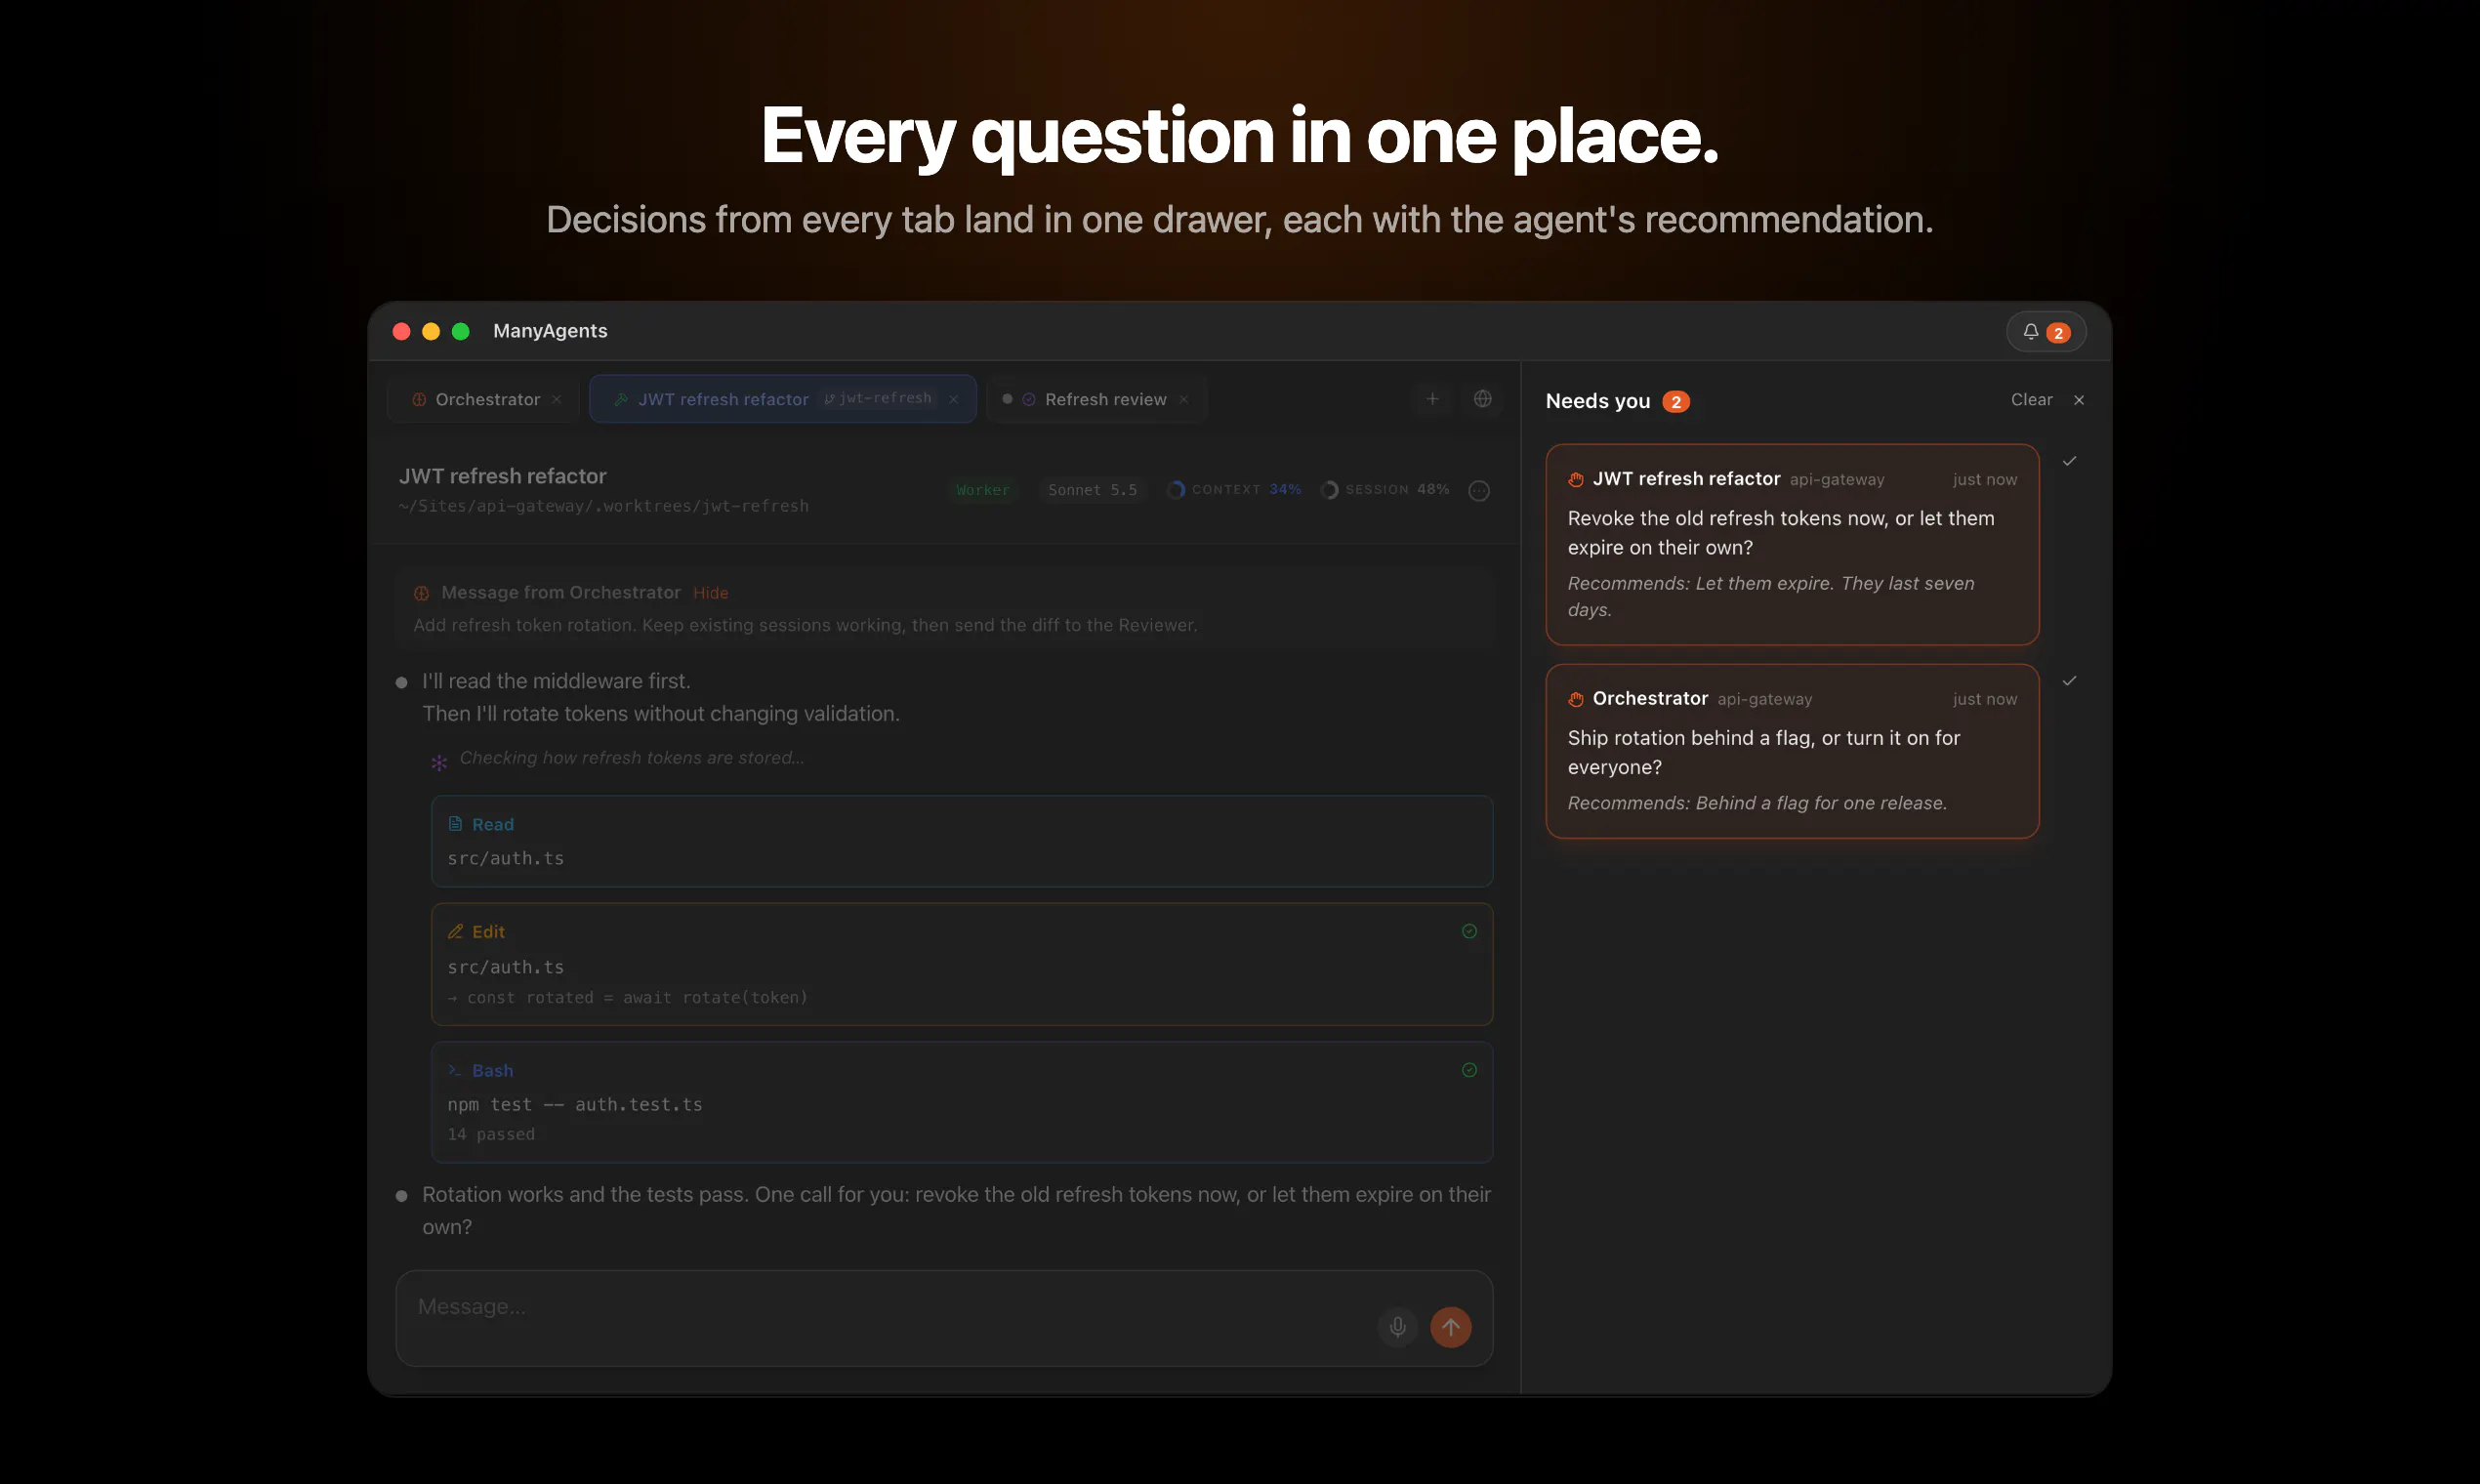Click the Worker role badge

tap(982, 490)
